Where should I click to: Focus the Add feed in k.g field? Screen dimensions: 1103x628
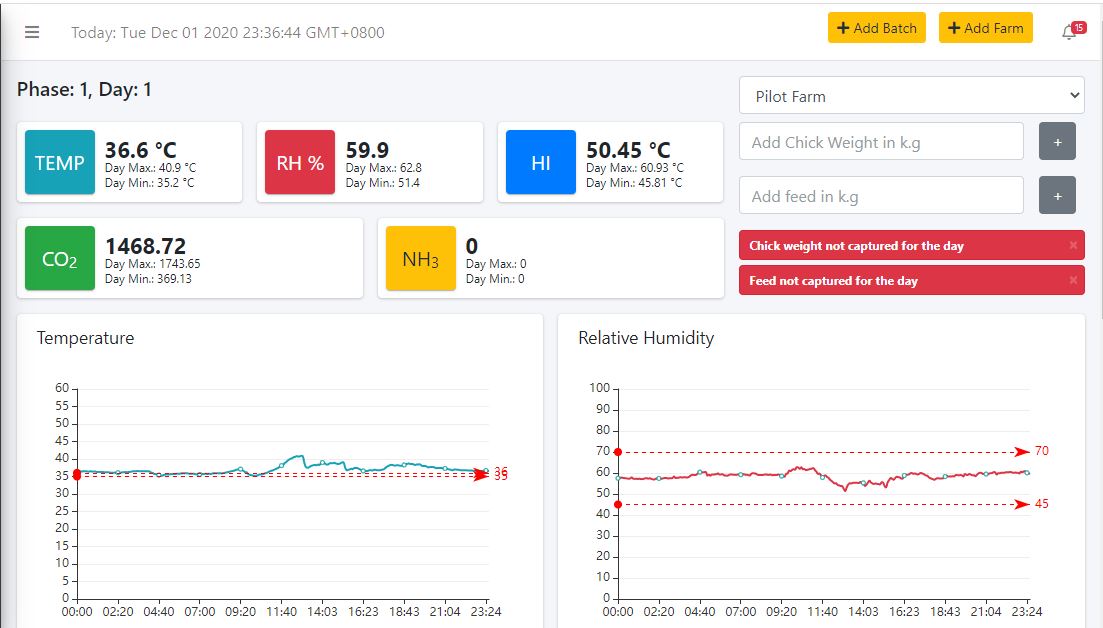pos(881,196)
